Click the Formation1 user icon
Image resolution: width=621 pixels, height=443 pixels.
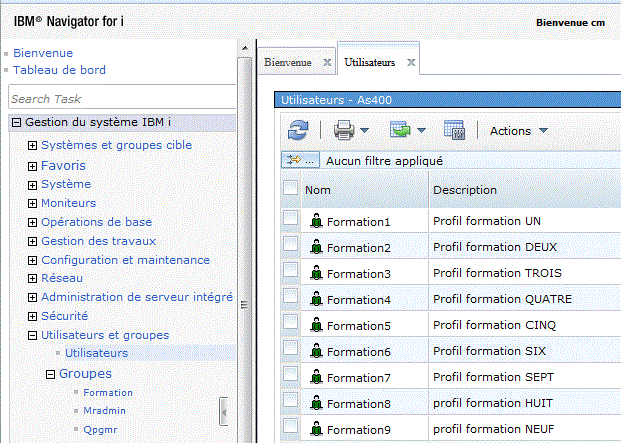pos(316,221)
